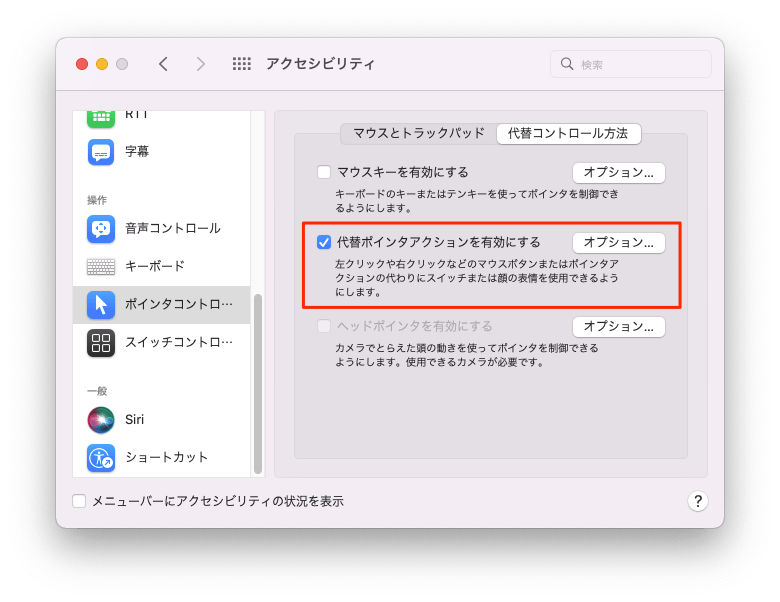This screenshot has width=780, height=602.
Task: Toggle メニューバーにアクセシビリティの状況を表示 checkbox
Action: [x=79, y=501]
